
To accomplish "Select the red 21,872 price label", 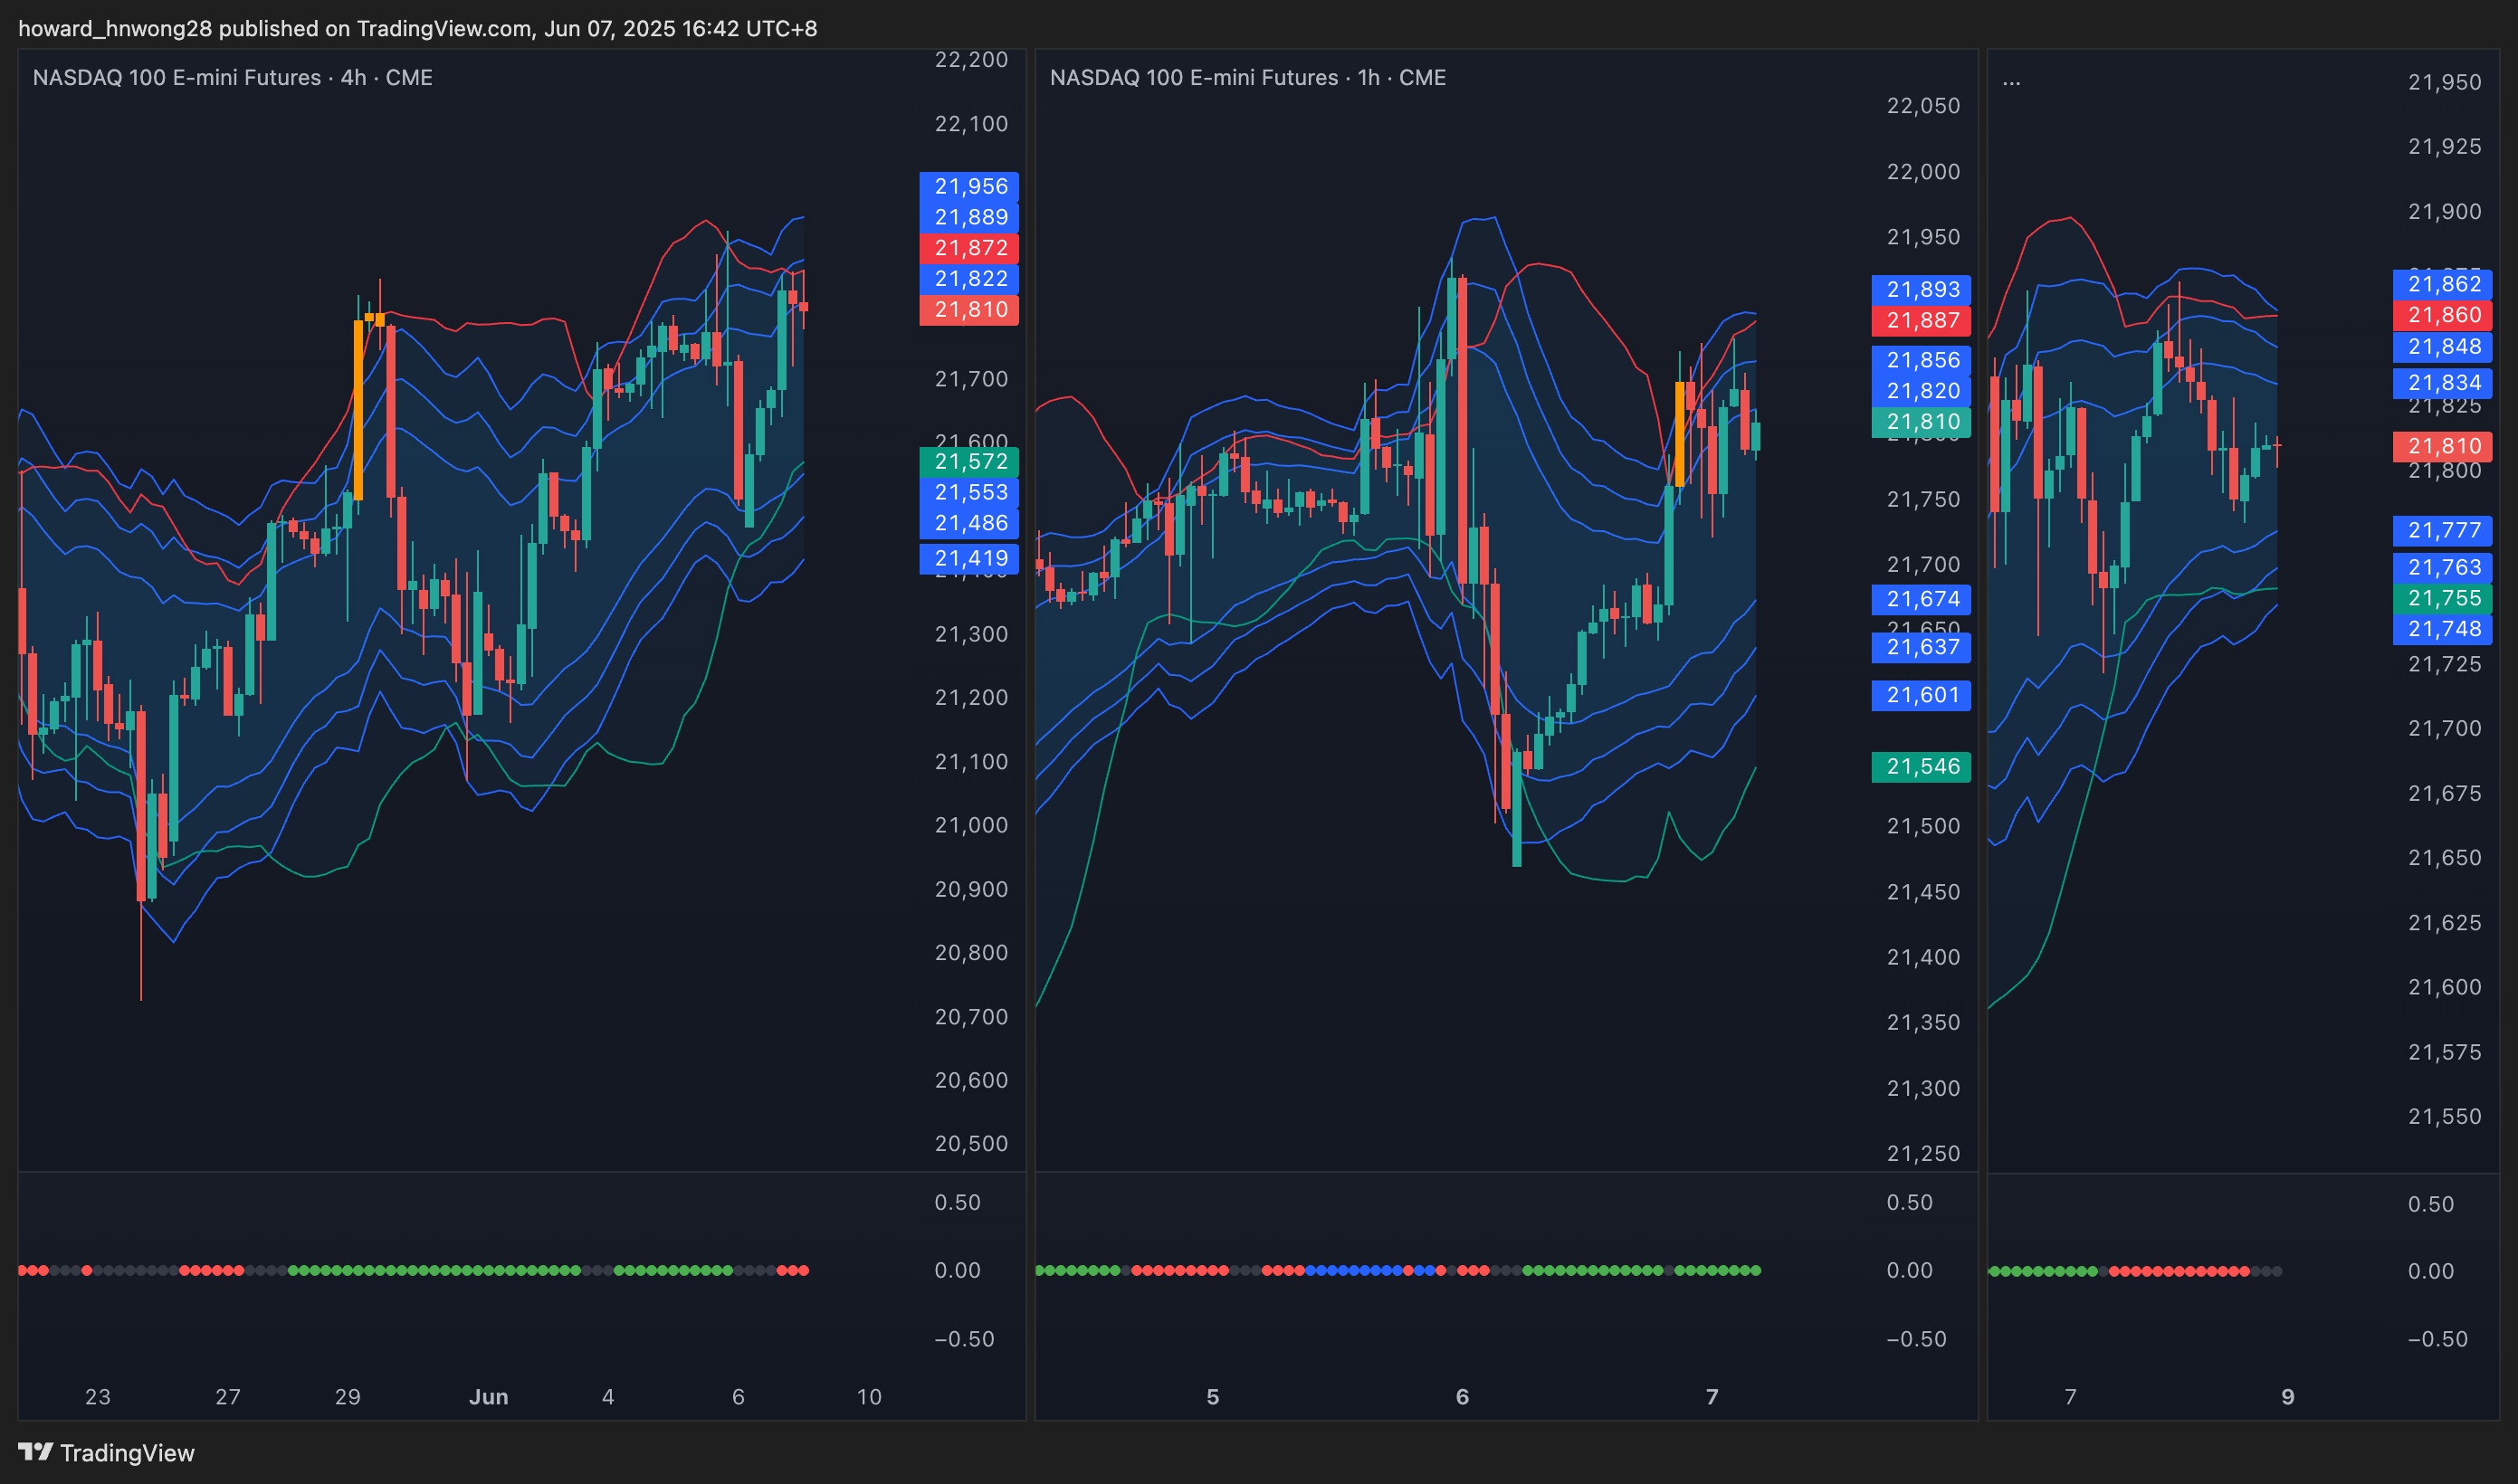I will (x=969, y=248).
